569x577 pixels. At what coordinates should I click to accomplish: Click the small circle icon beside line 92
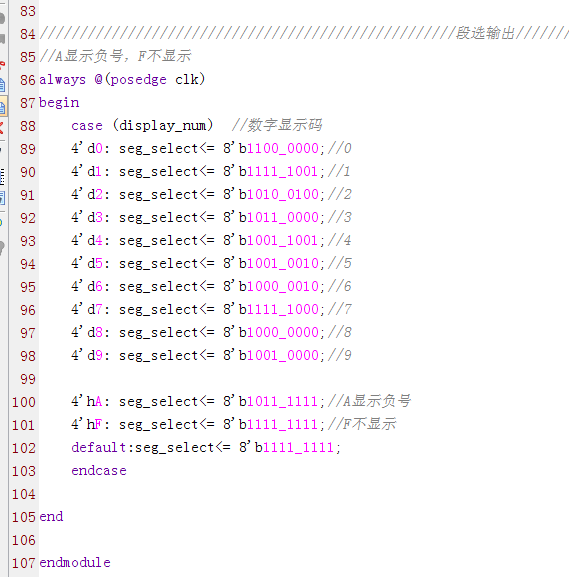tap(1, 223)
